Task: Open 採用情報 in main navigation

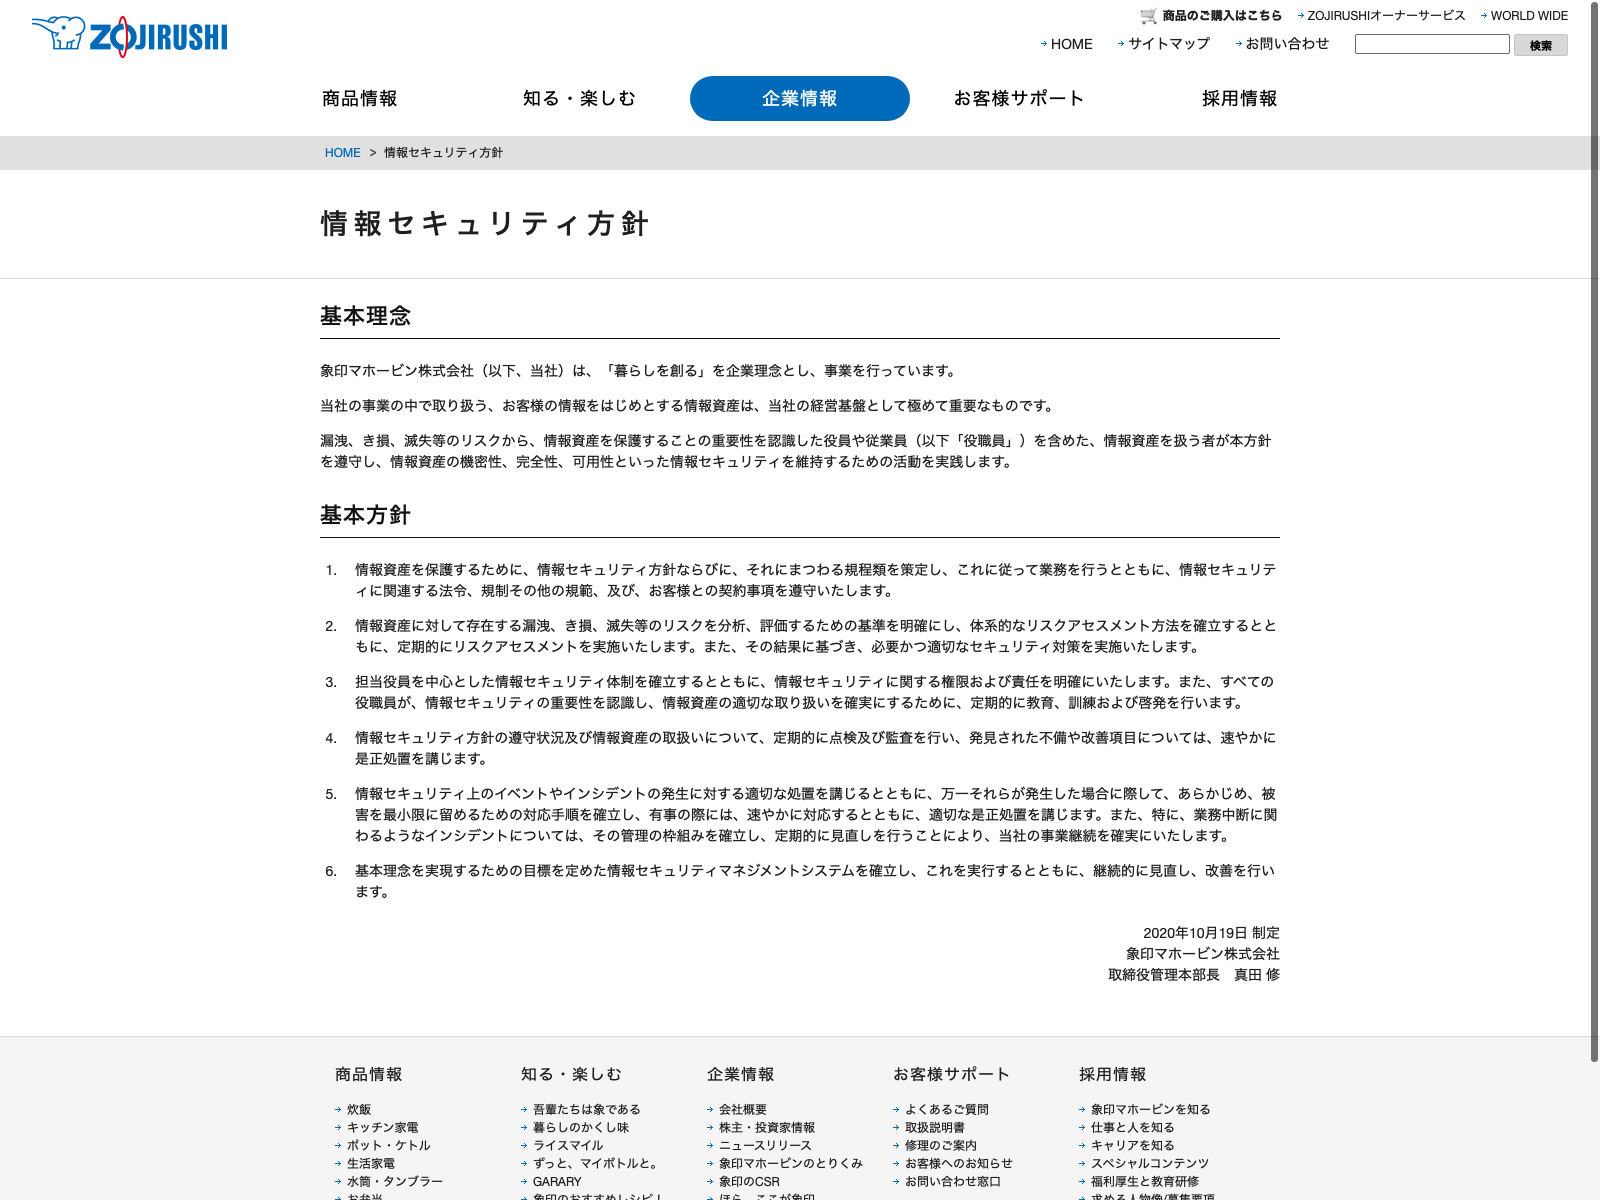Action: [x=1239, y=98]
